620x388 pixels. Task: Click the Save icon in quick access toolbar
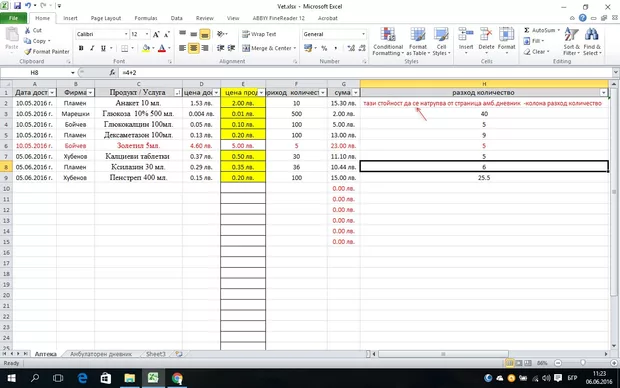(x=17, y=6)
